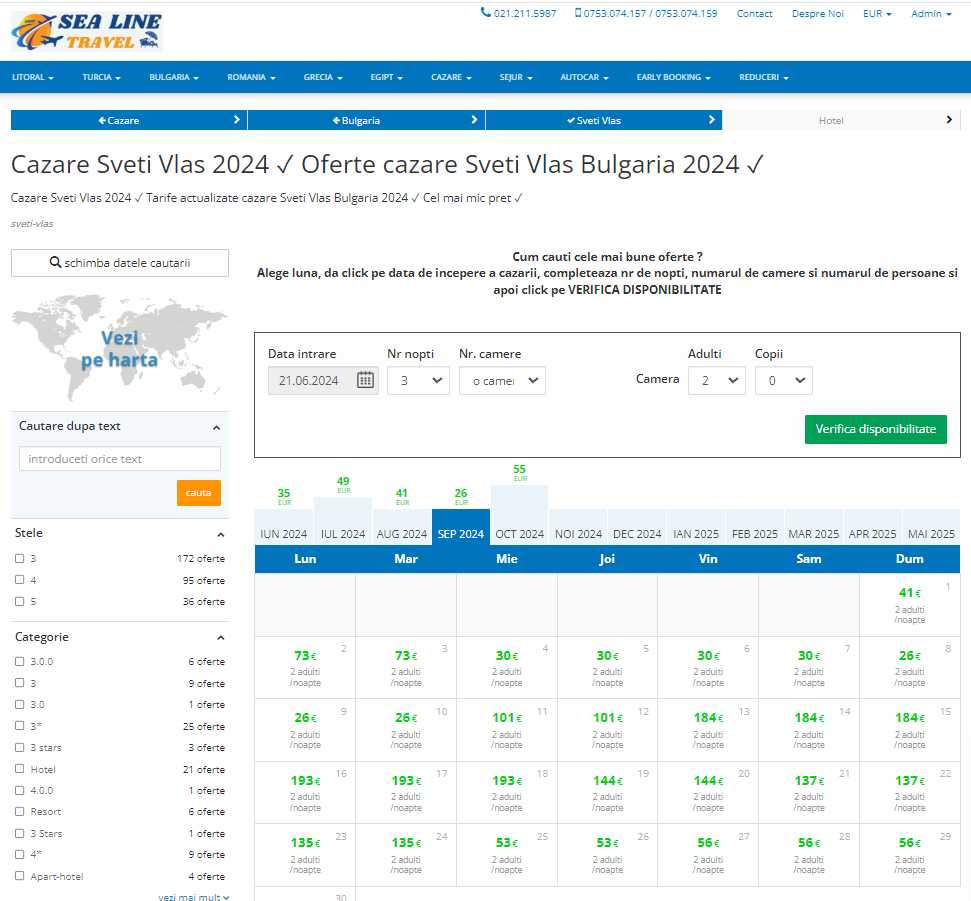This screenshot has height=901, width=971.
Task: Open the TURCIA menu
Action: 102,77
